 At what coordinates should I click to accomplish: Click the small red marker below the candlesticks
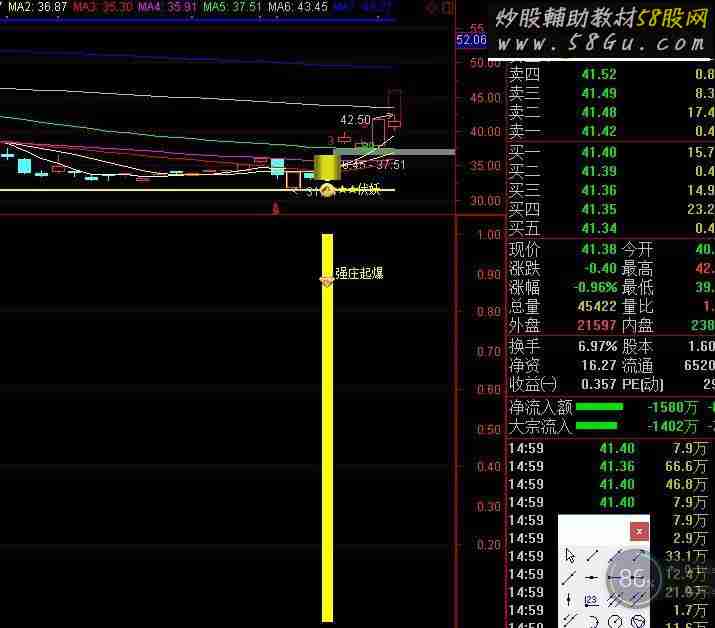275,208
